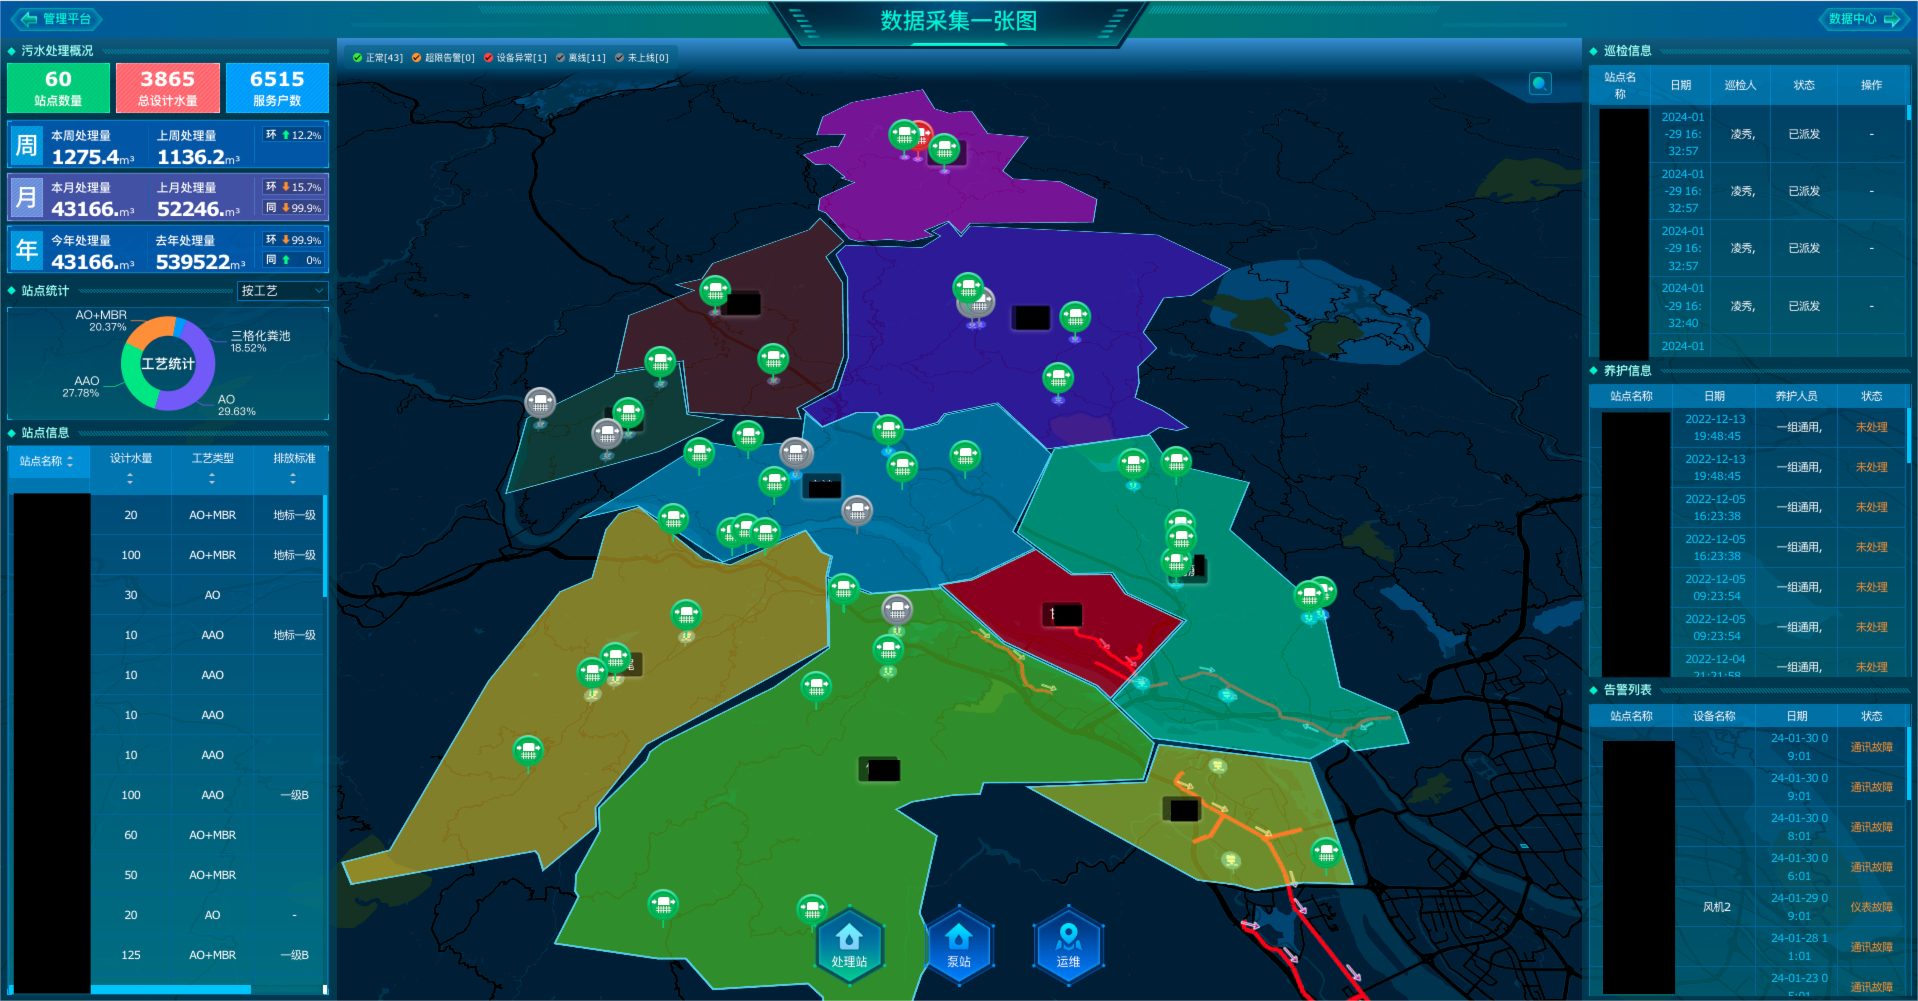
Task: Open the 按工艺 statistics dropdown
Action: point(283,291)
